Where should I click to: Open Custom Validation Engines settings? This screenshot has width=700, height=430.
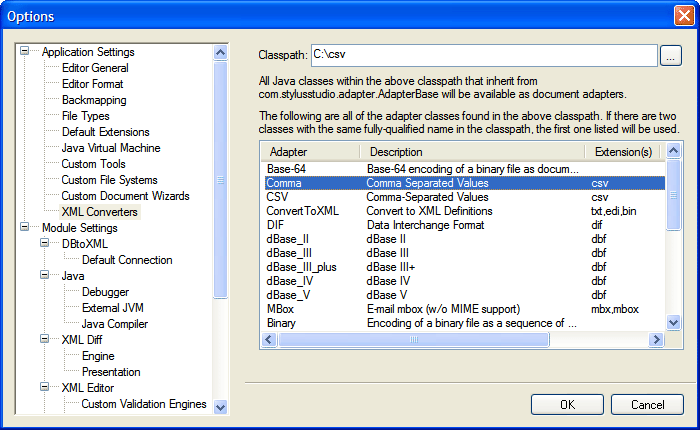click(144, 404)
